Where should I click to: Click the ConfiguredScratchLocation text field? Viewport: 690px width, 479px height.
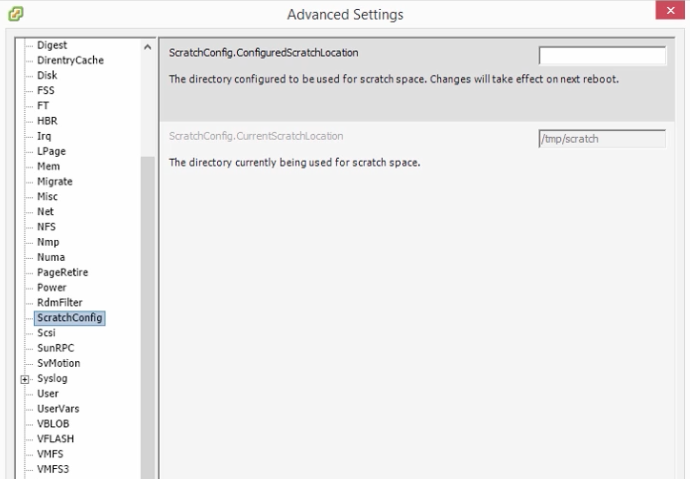[602, 55]
